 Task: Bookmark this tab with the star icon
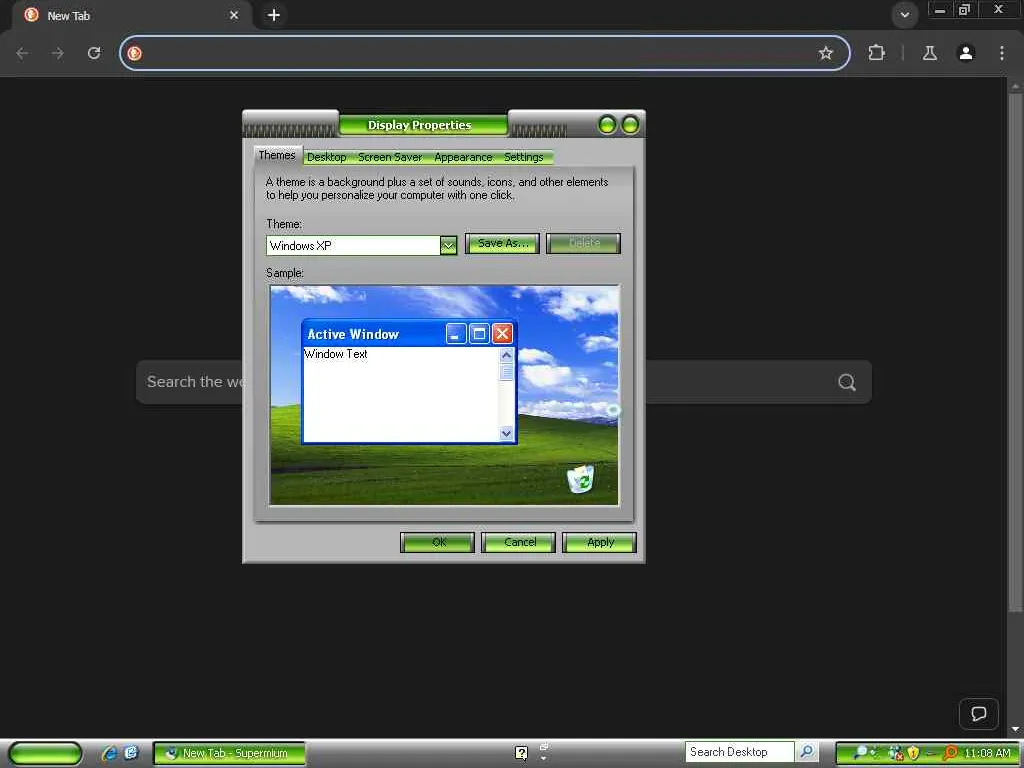(x=825, y=53)
